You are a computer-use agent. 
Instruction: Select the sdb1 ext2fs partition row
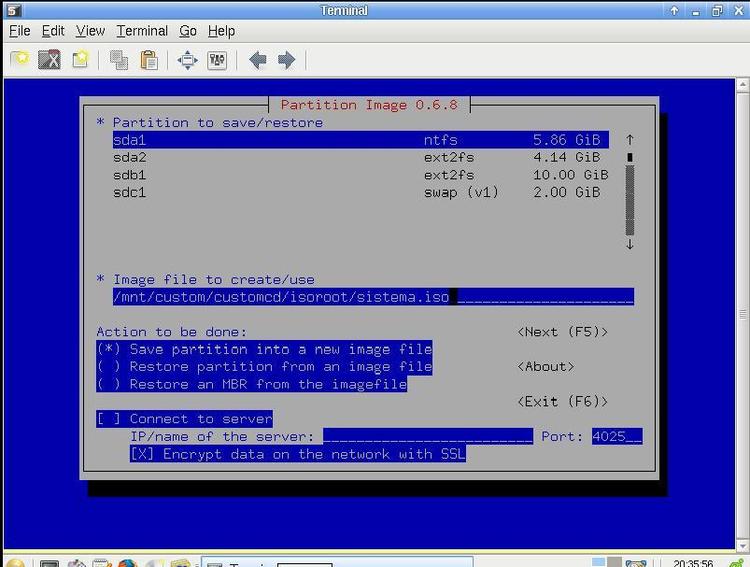pyautogui.click(x=361, y=175)
